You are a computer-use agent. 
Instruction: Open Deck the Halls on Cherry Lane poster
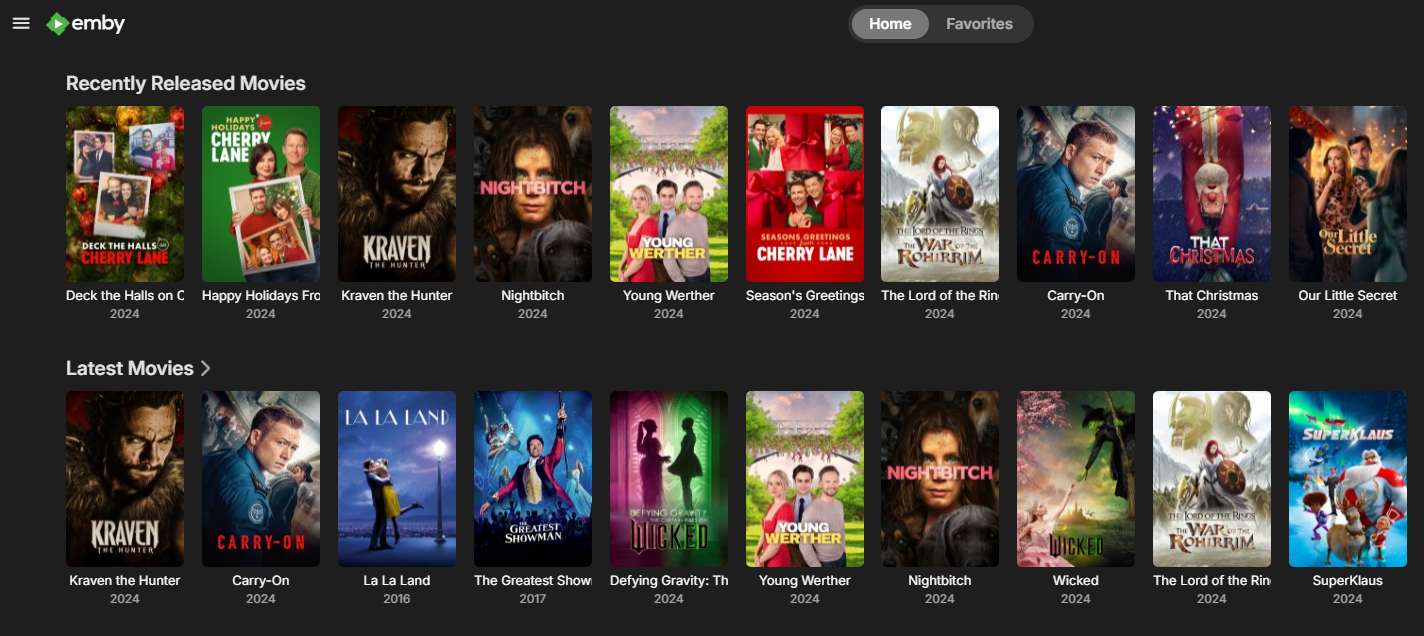tap(125, 194)
